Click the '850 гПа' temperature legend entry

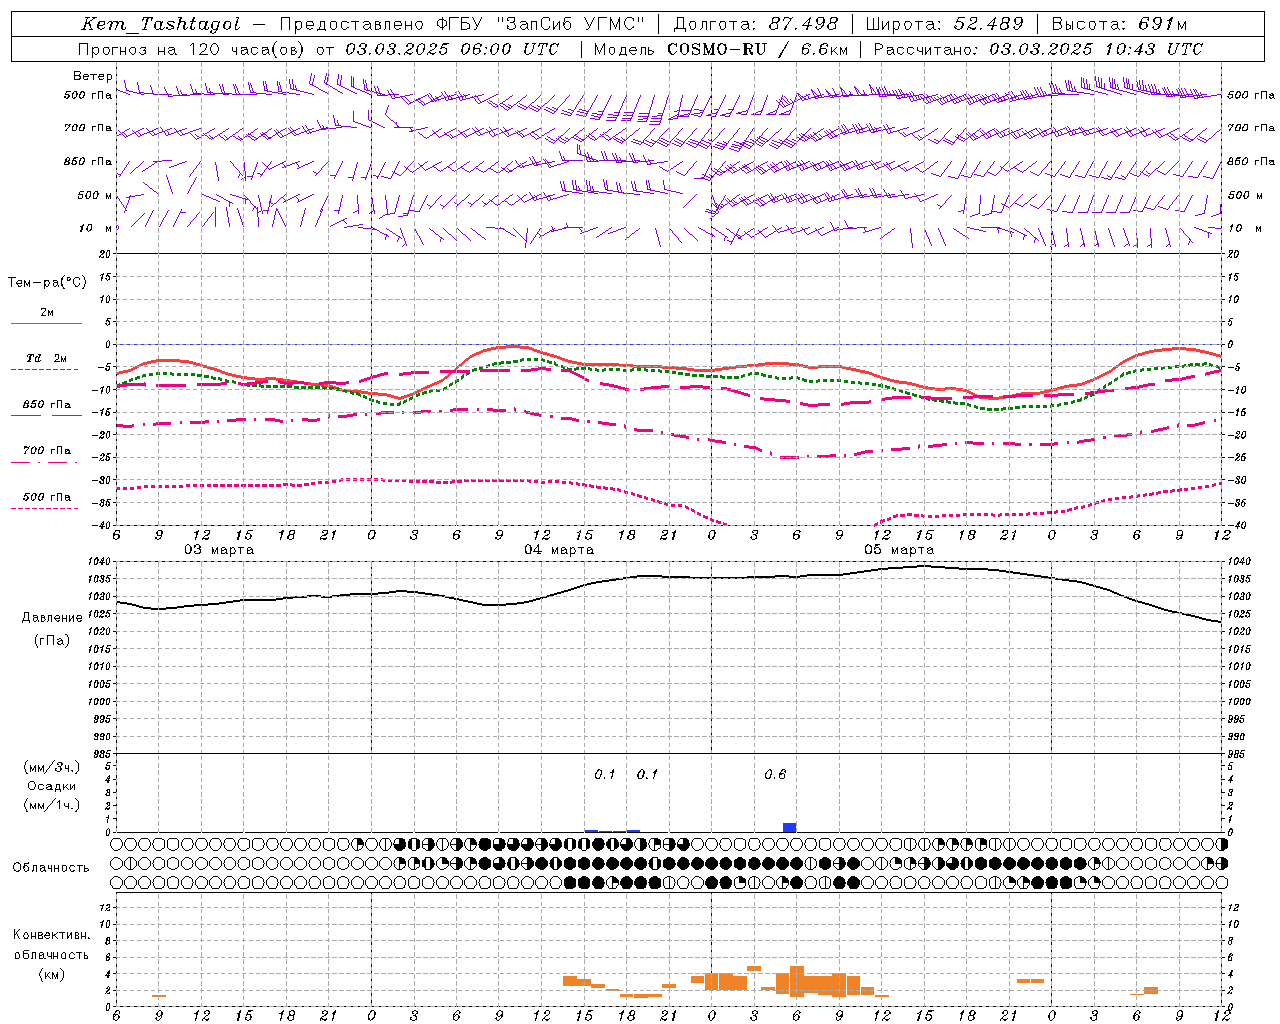pos(46,405)
